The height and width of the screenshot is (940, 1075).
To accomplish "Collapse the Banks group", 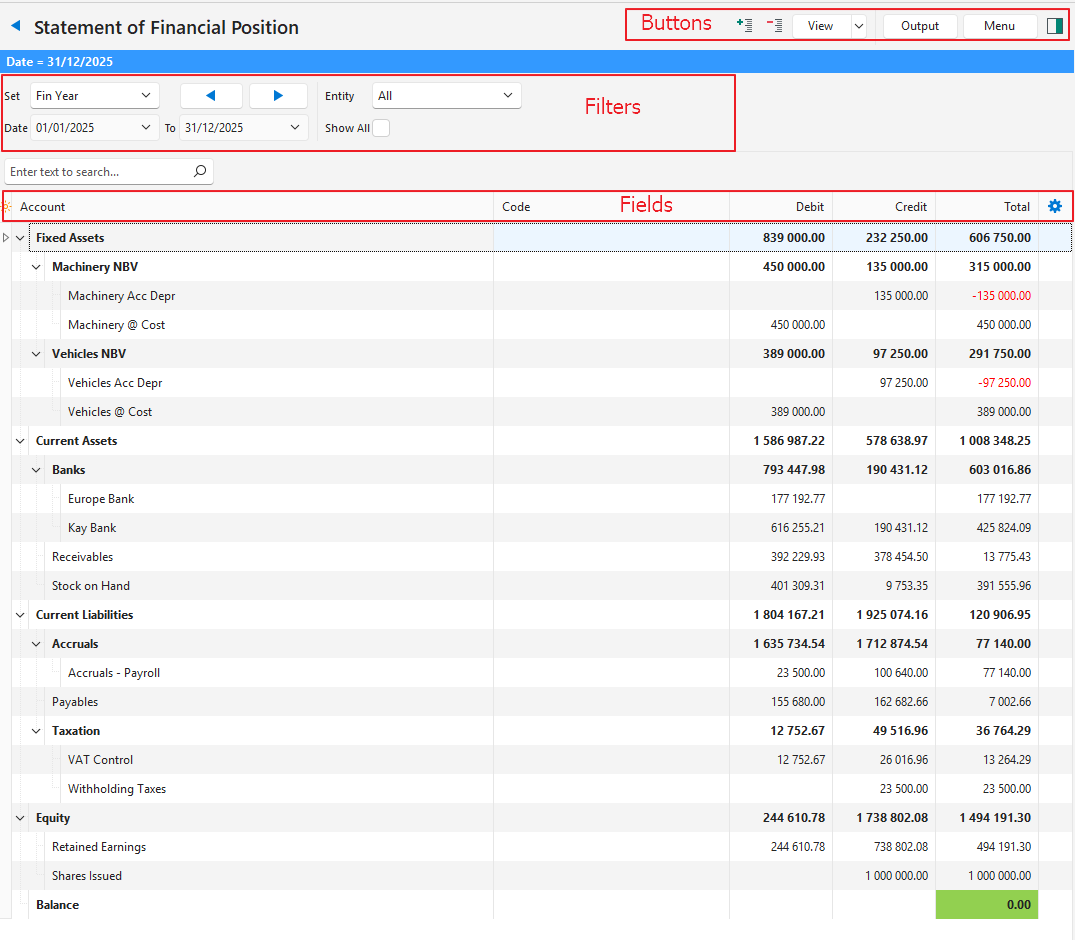I will tap(37, 470).
